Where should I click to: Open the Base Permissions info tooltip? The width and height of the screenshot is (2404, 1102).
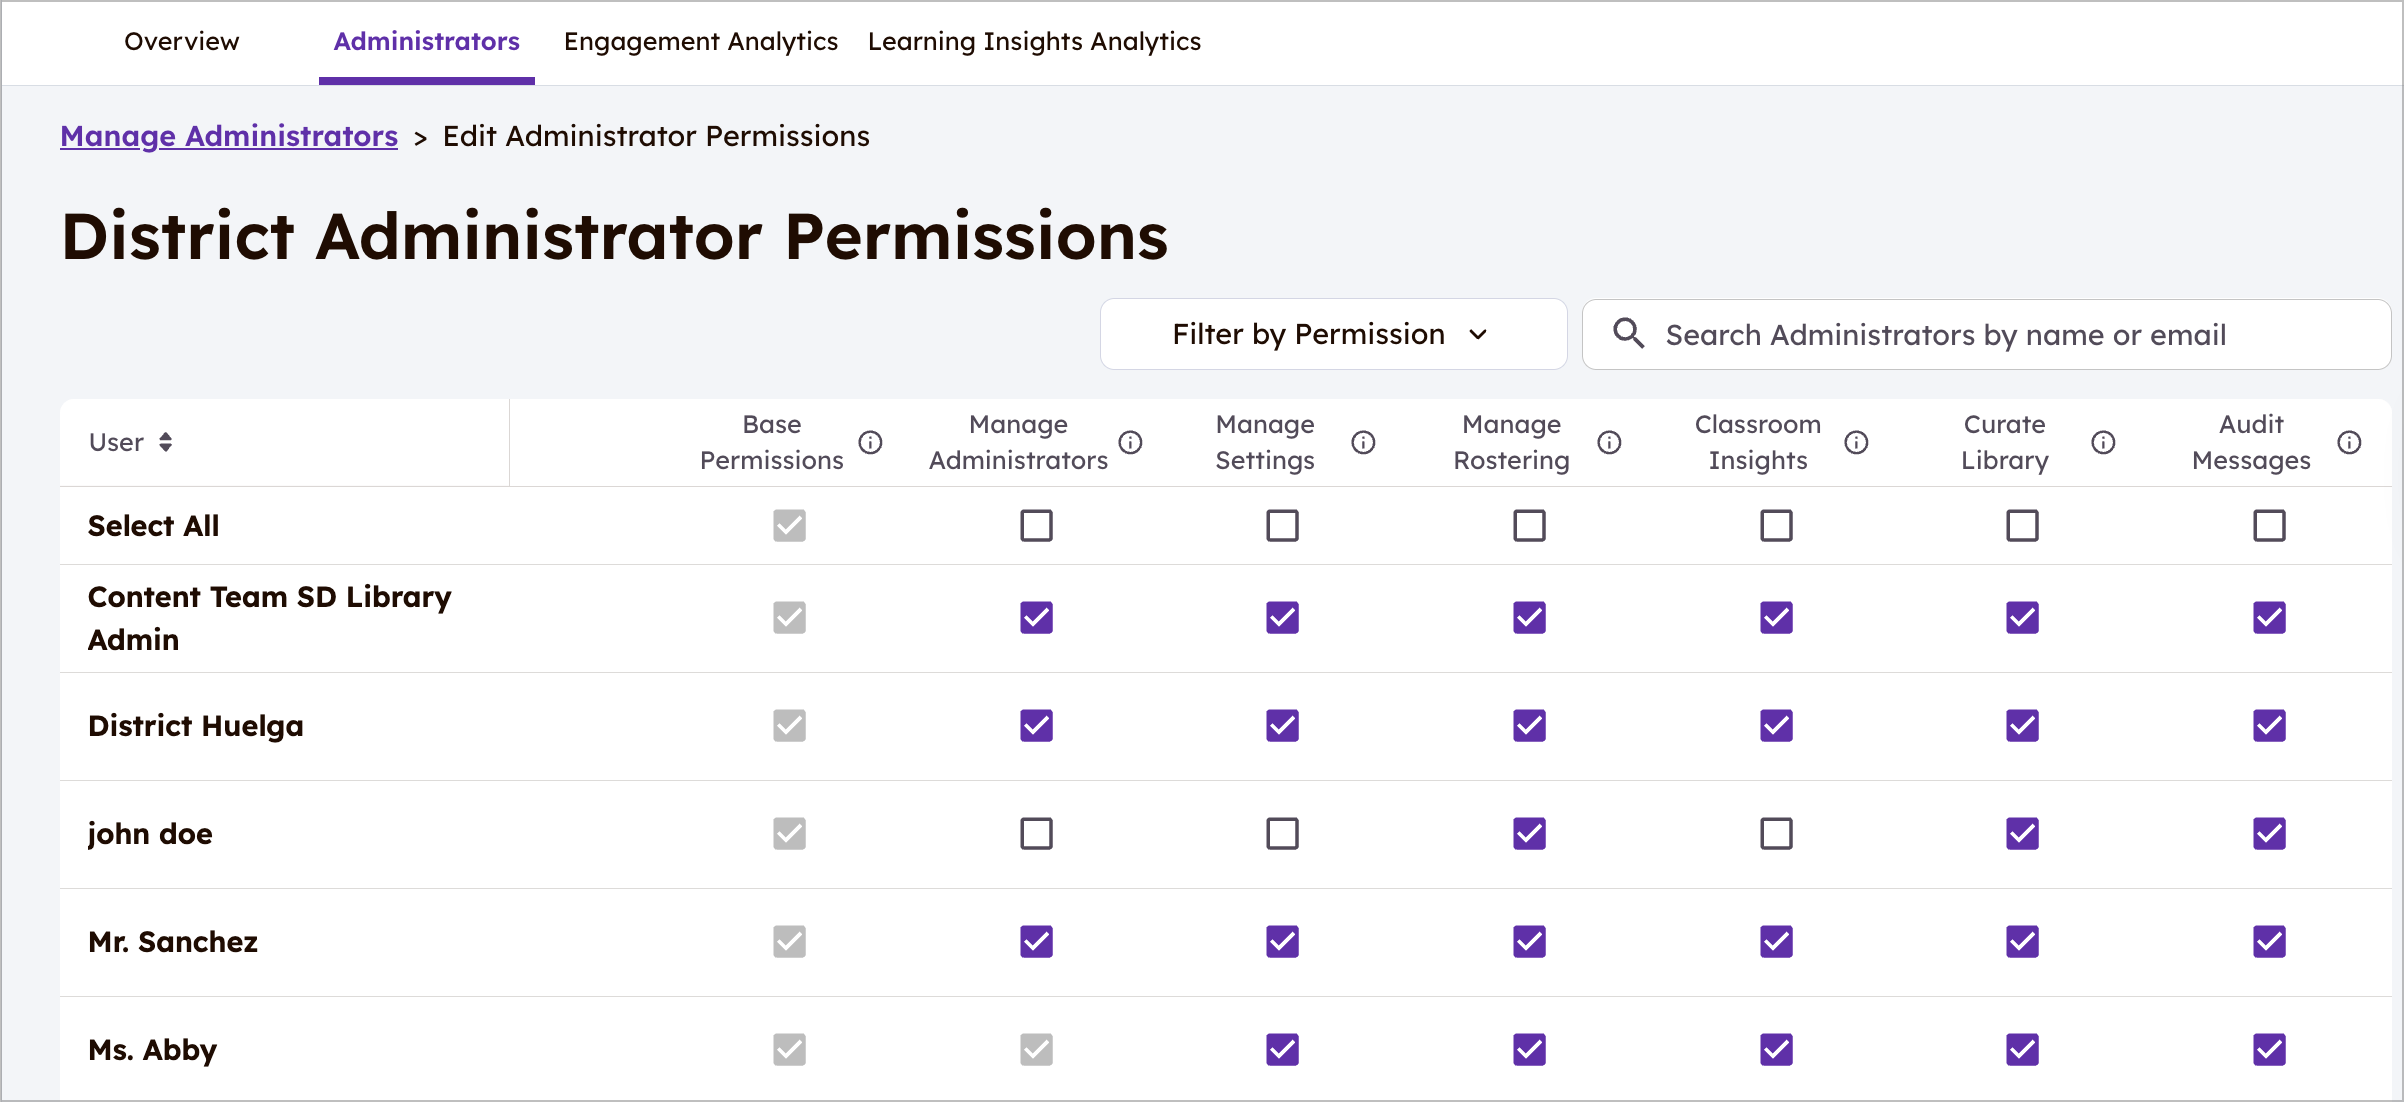click(x=873, y=442)
